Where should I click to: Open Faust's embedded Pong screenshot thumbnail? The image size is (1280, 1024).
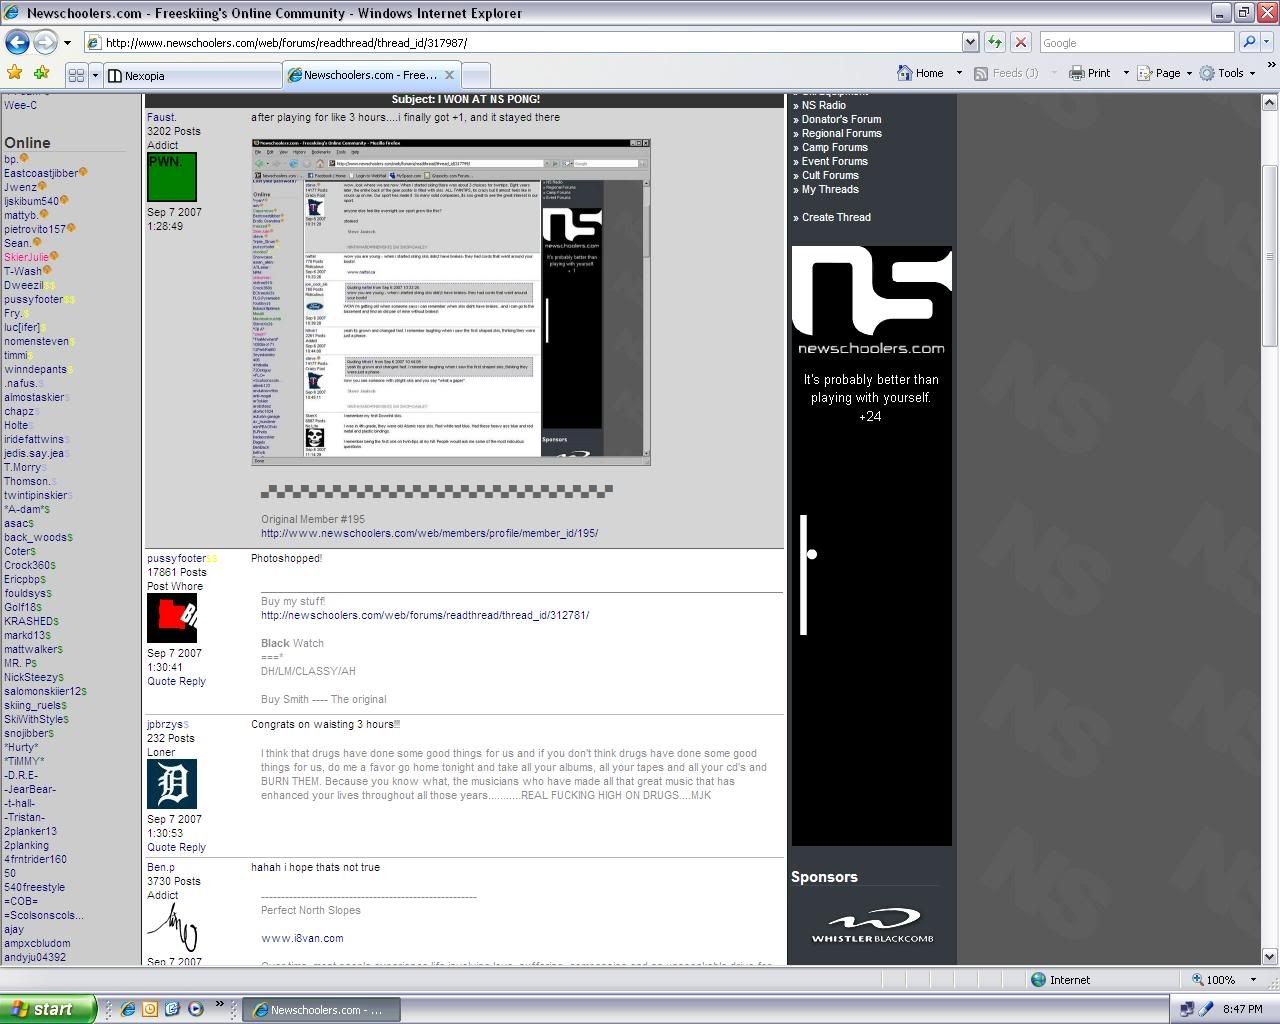(x=450, y=301)
